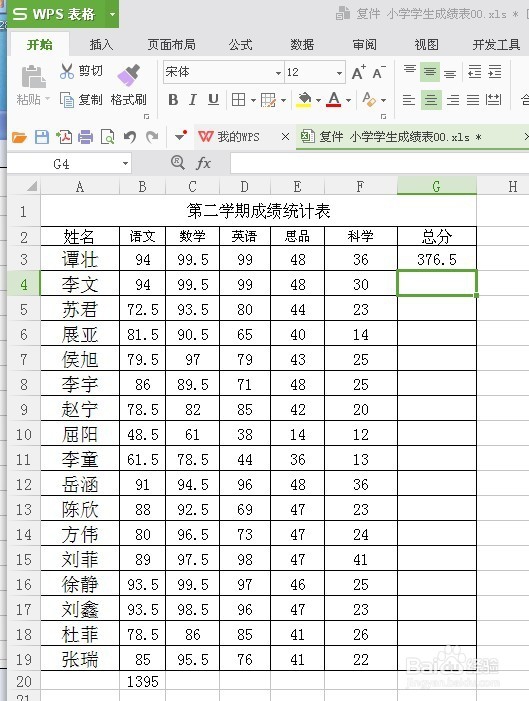This screenshot has width=529, height=701.
Task: Align text to bottom of cell
Action: tap(450, 72)
